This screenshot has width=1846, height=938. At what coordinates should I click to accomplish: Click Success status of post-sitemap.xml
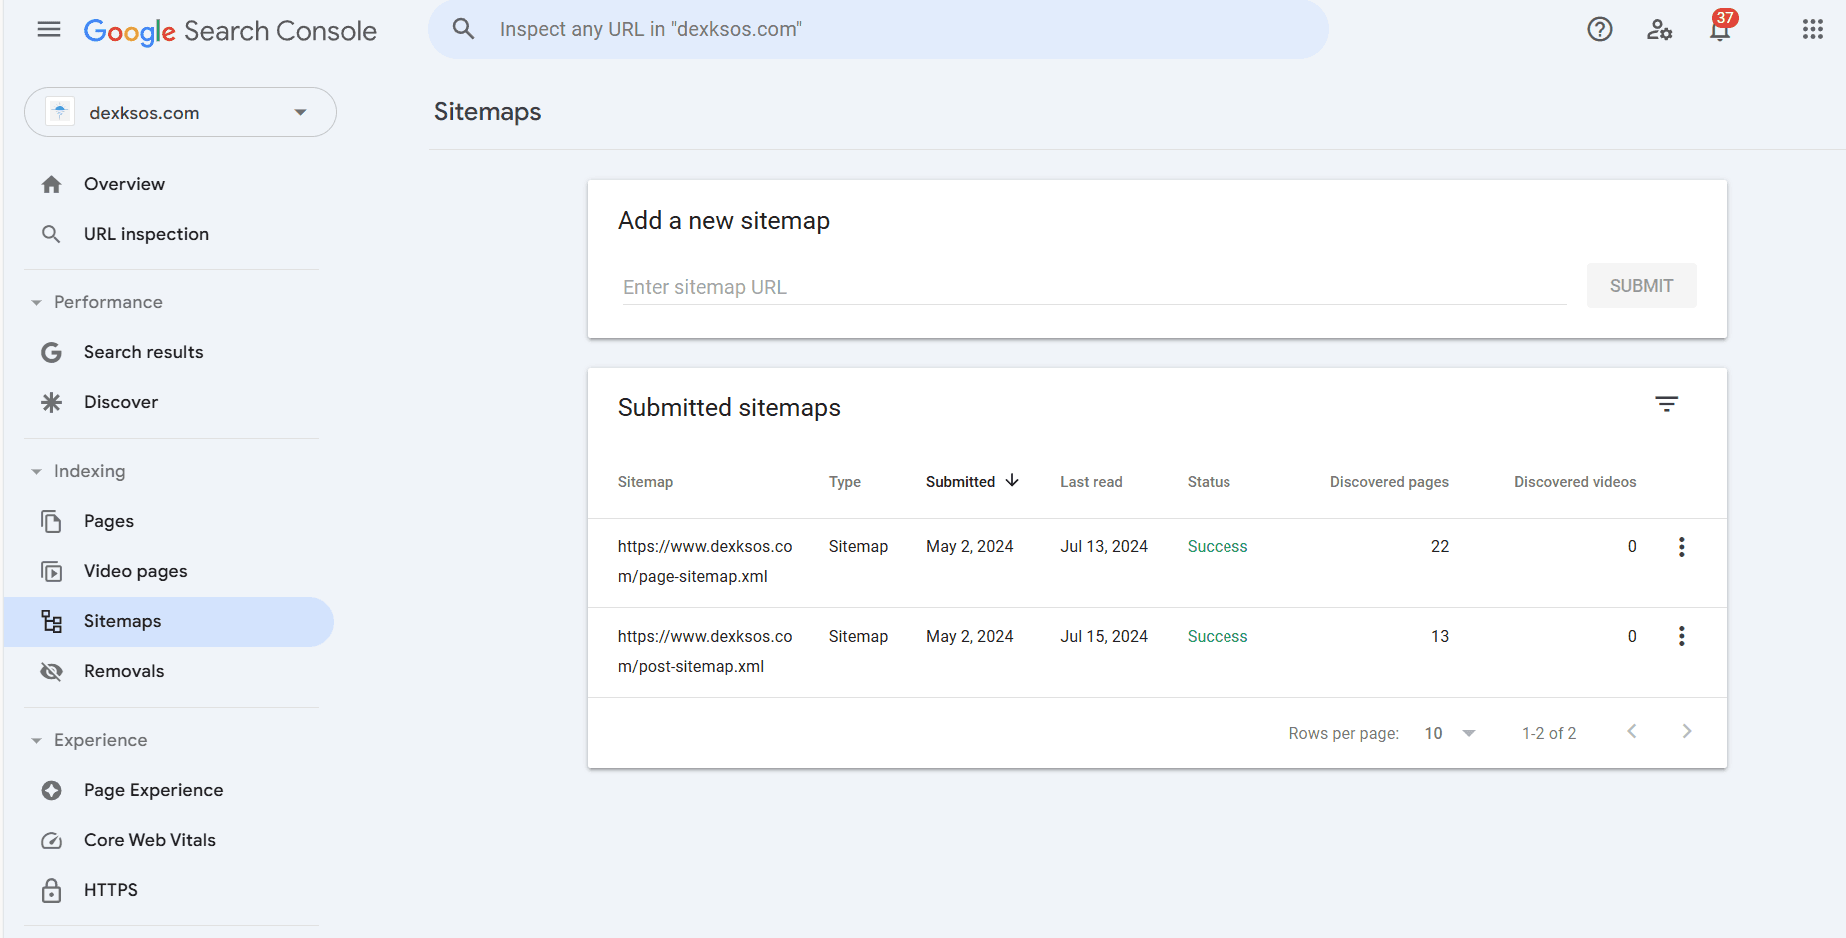coord(1217,636)
